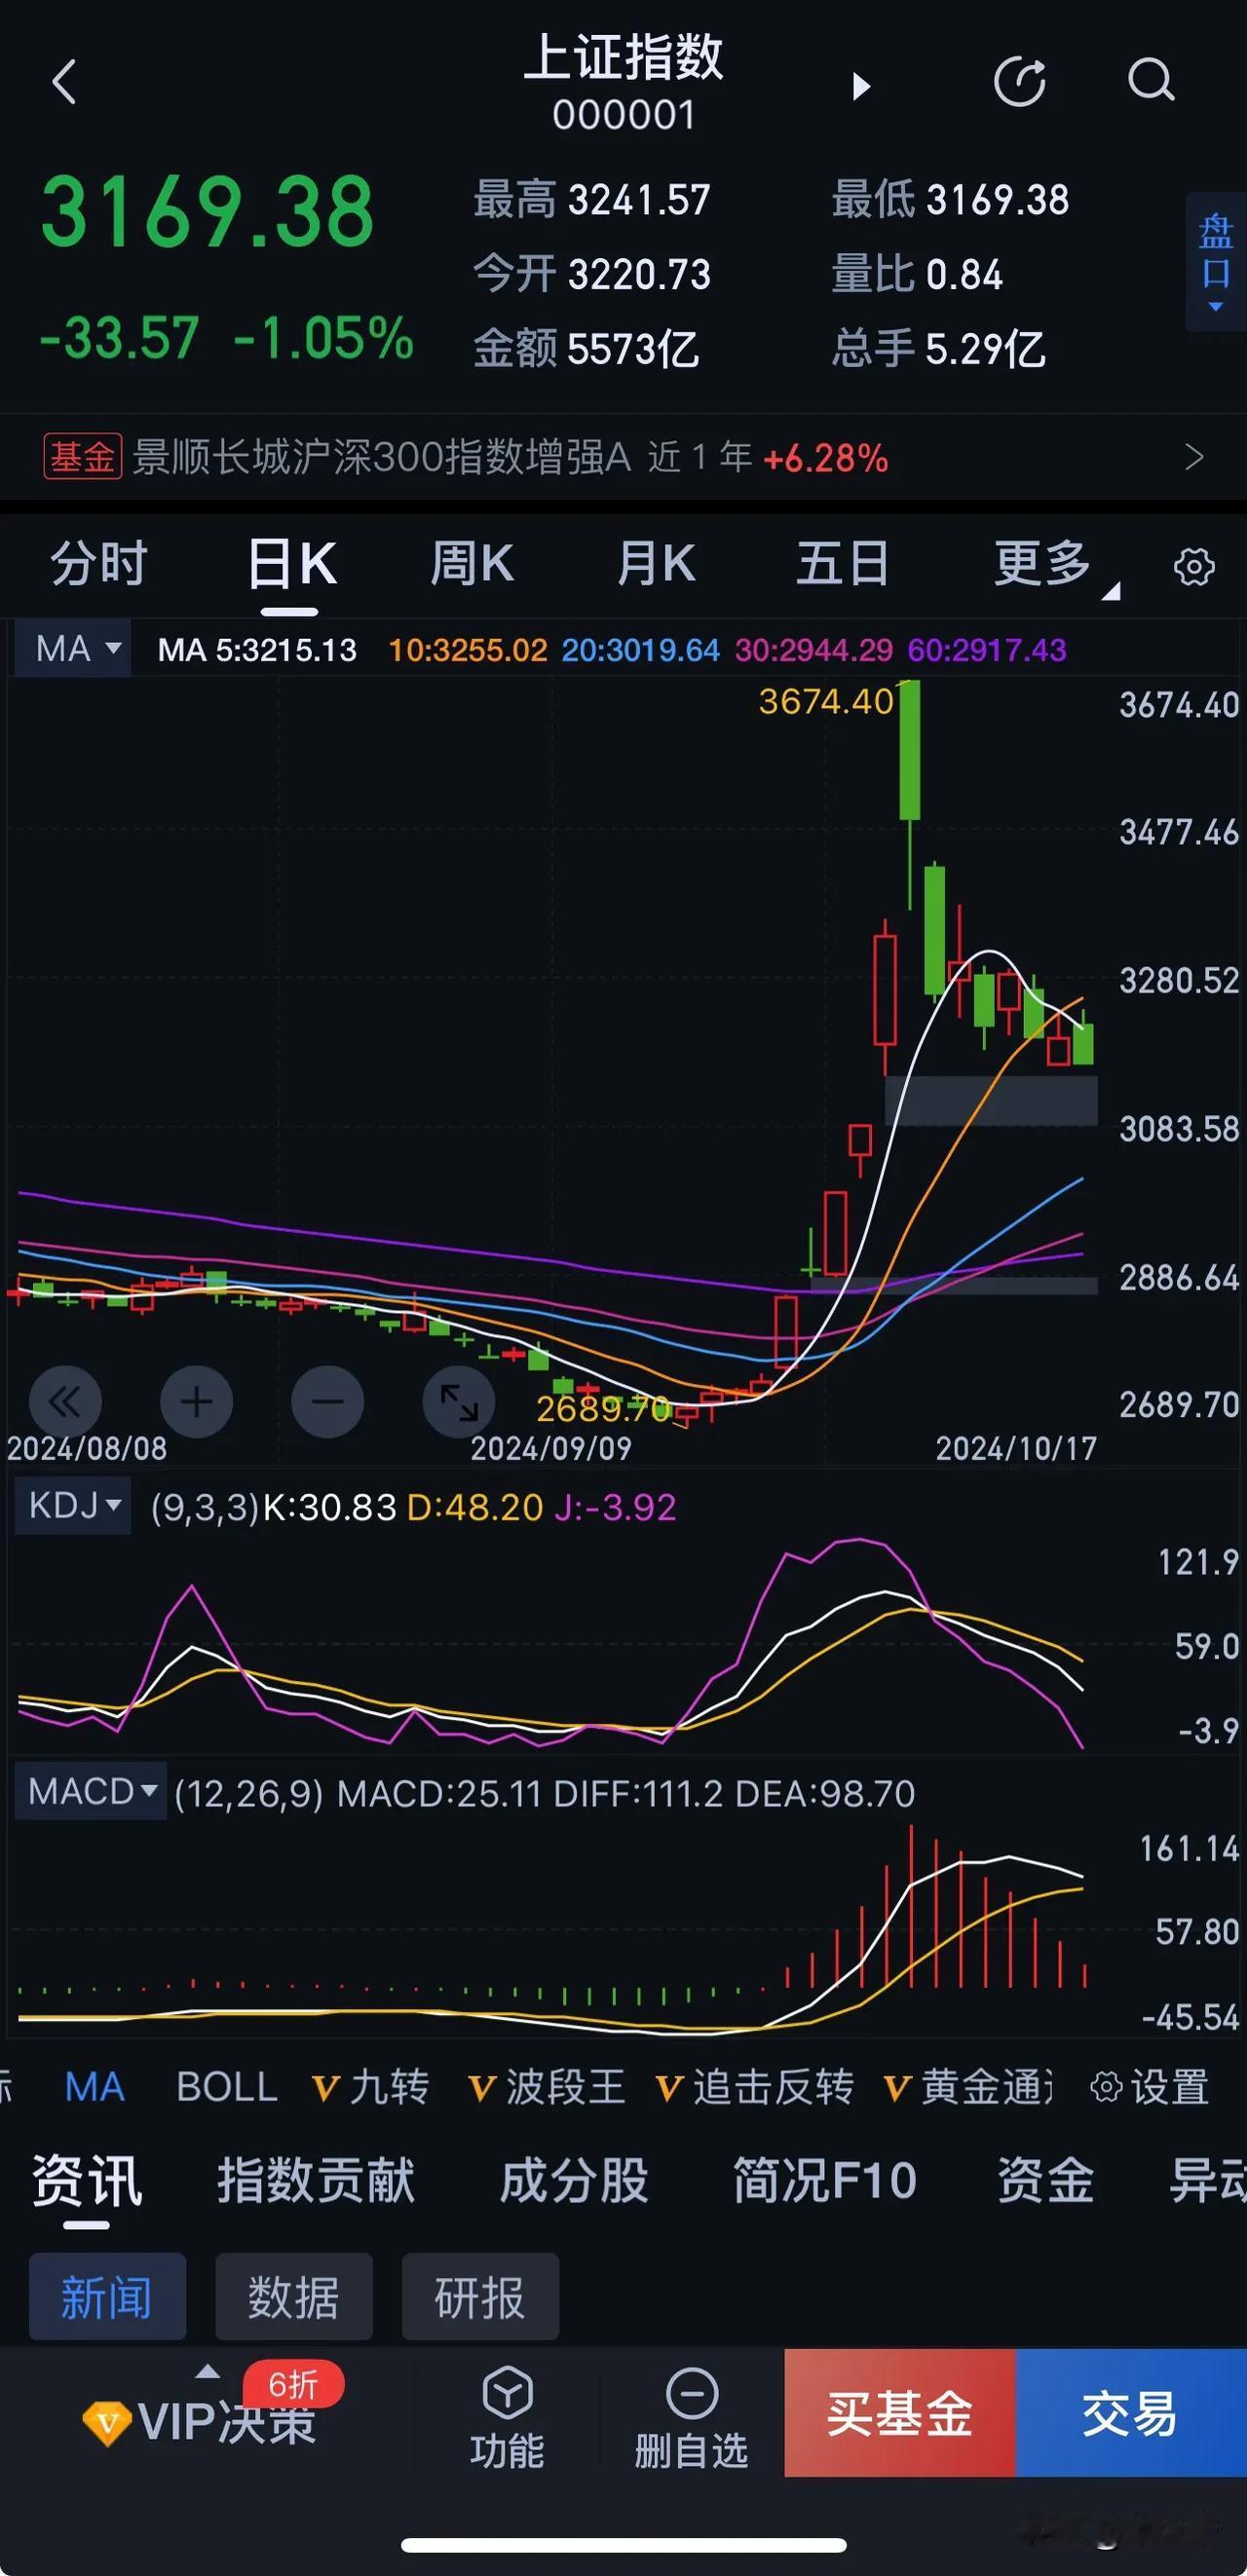Tap the 金额 5573亿 turnover value
This screenshot has width=1247, height=2576.
pyautogui.click(x=586, y=349)
